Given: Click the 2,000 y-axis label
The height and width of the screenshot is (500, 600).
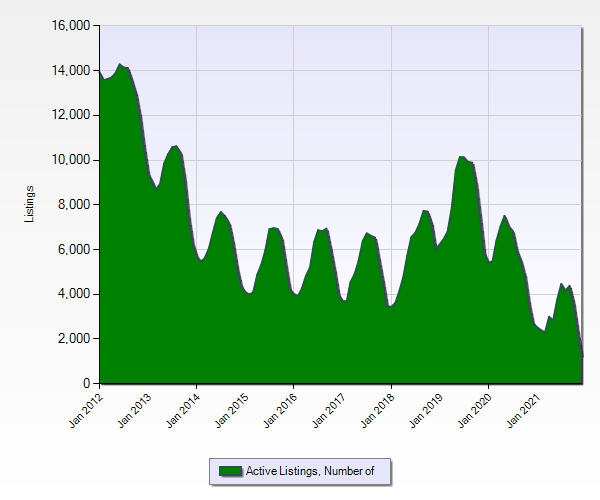Looking at the screenshot, I should pos(74,339).
